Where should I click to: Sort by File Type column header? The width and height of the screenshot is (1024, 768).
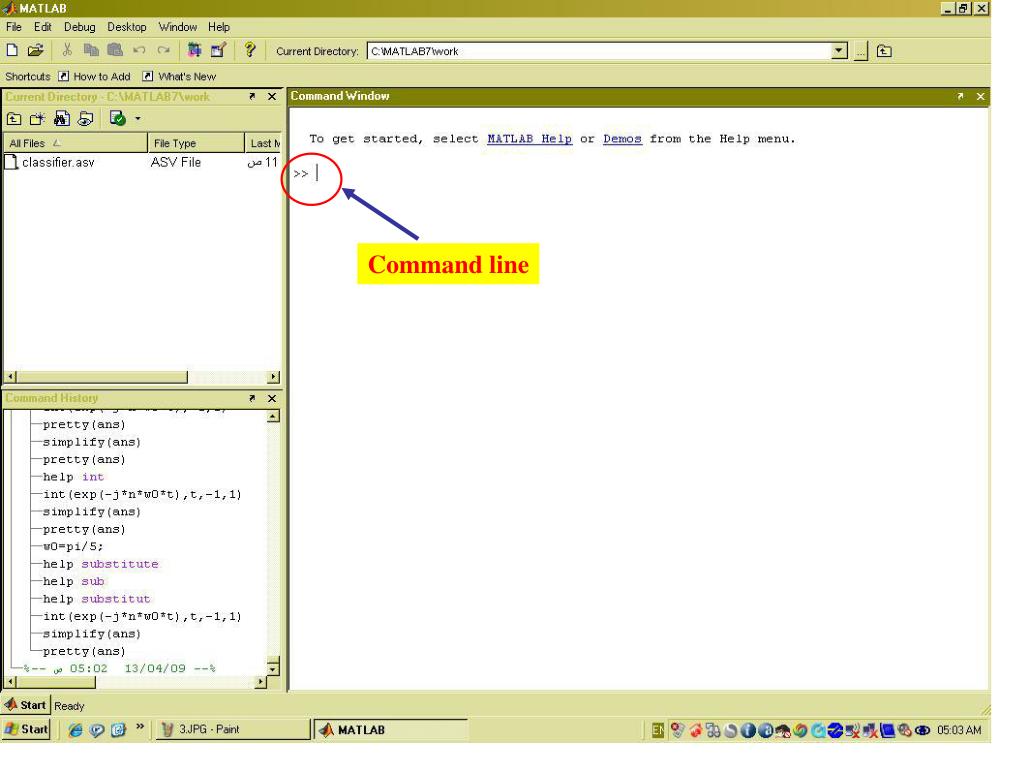(x=197, y=143)
